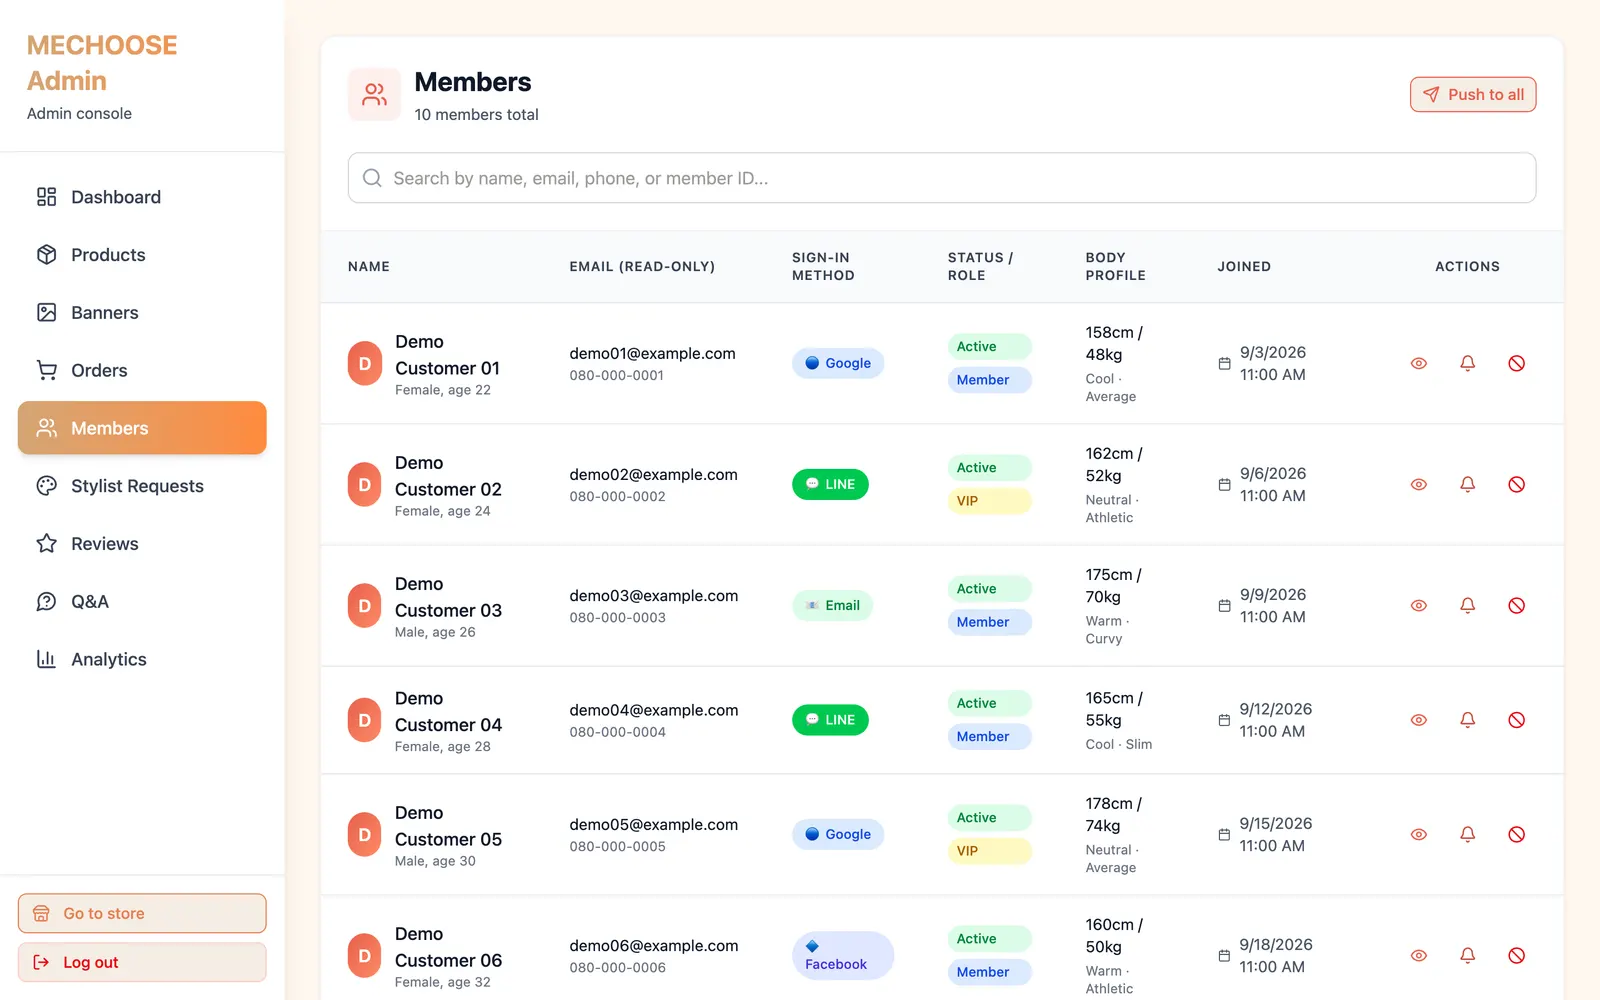This screenshot has width=1600, height=1000.
Task: Click bell icon for Demo Customer 02
Action: coord(1467,484)
